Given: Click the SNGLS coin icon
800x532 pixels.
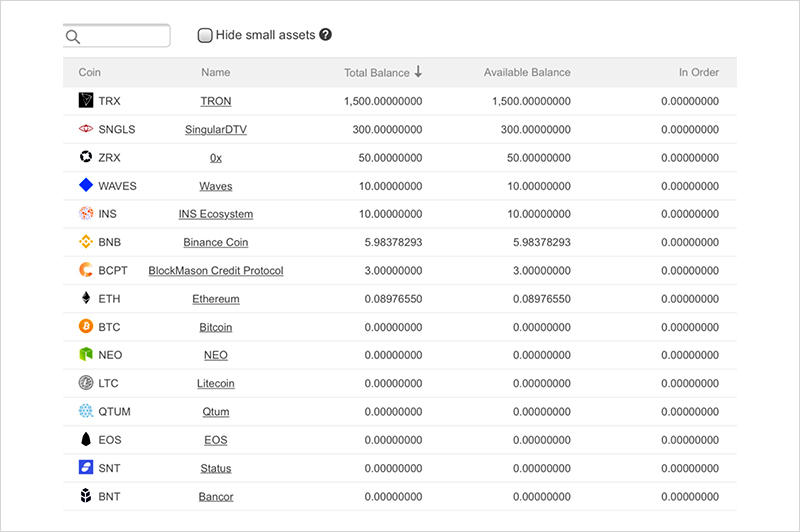Looking at the screenshot, I should (x=86, y=129).
